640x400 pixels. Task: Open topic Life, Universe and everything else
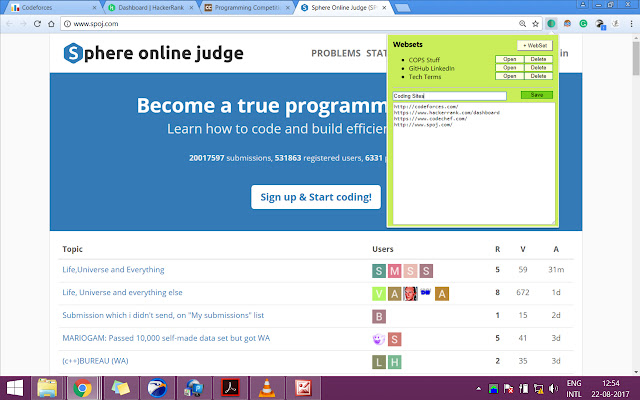(122, 293)
